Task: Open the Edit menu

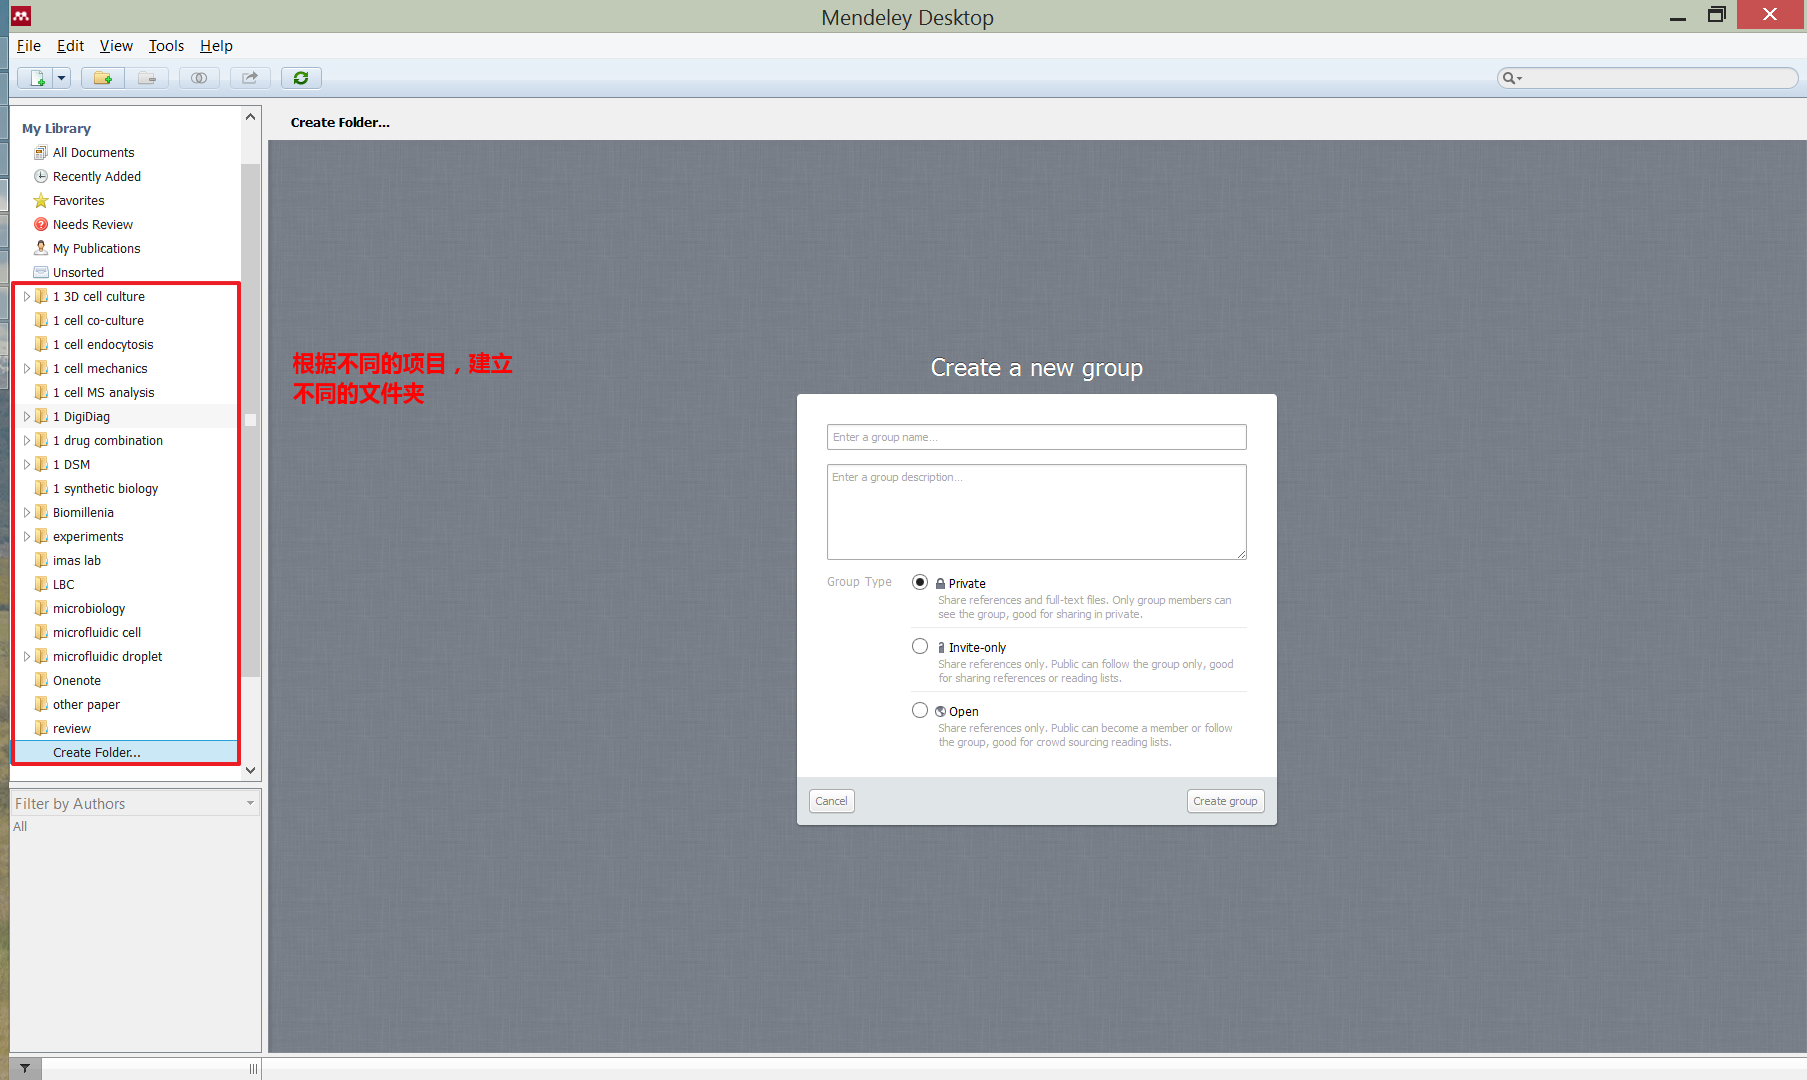Action: click(70, 46)
